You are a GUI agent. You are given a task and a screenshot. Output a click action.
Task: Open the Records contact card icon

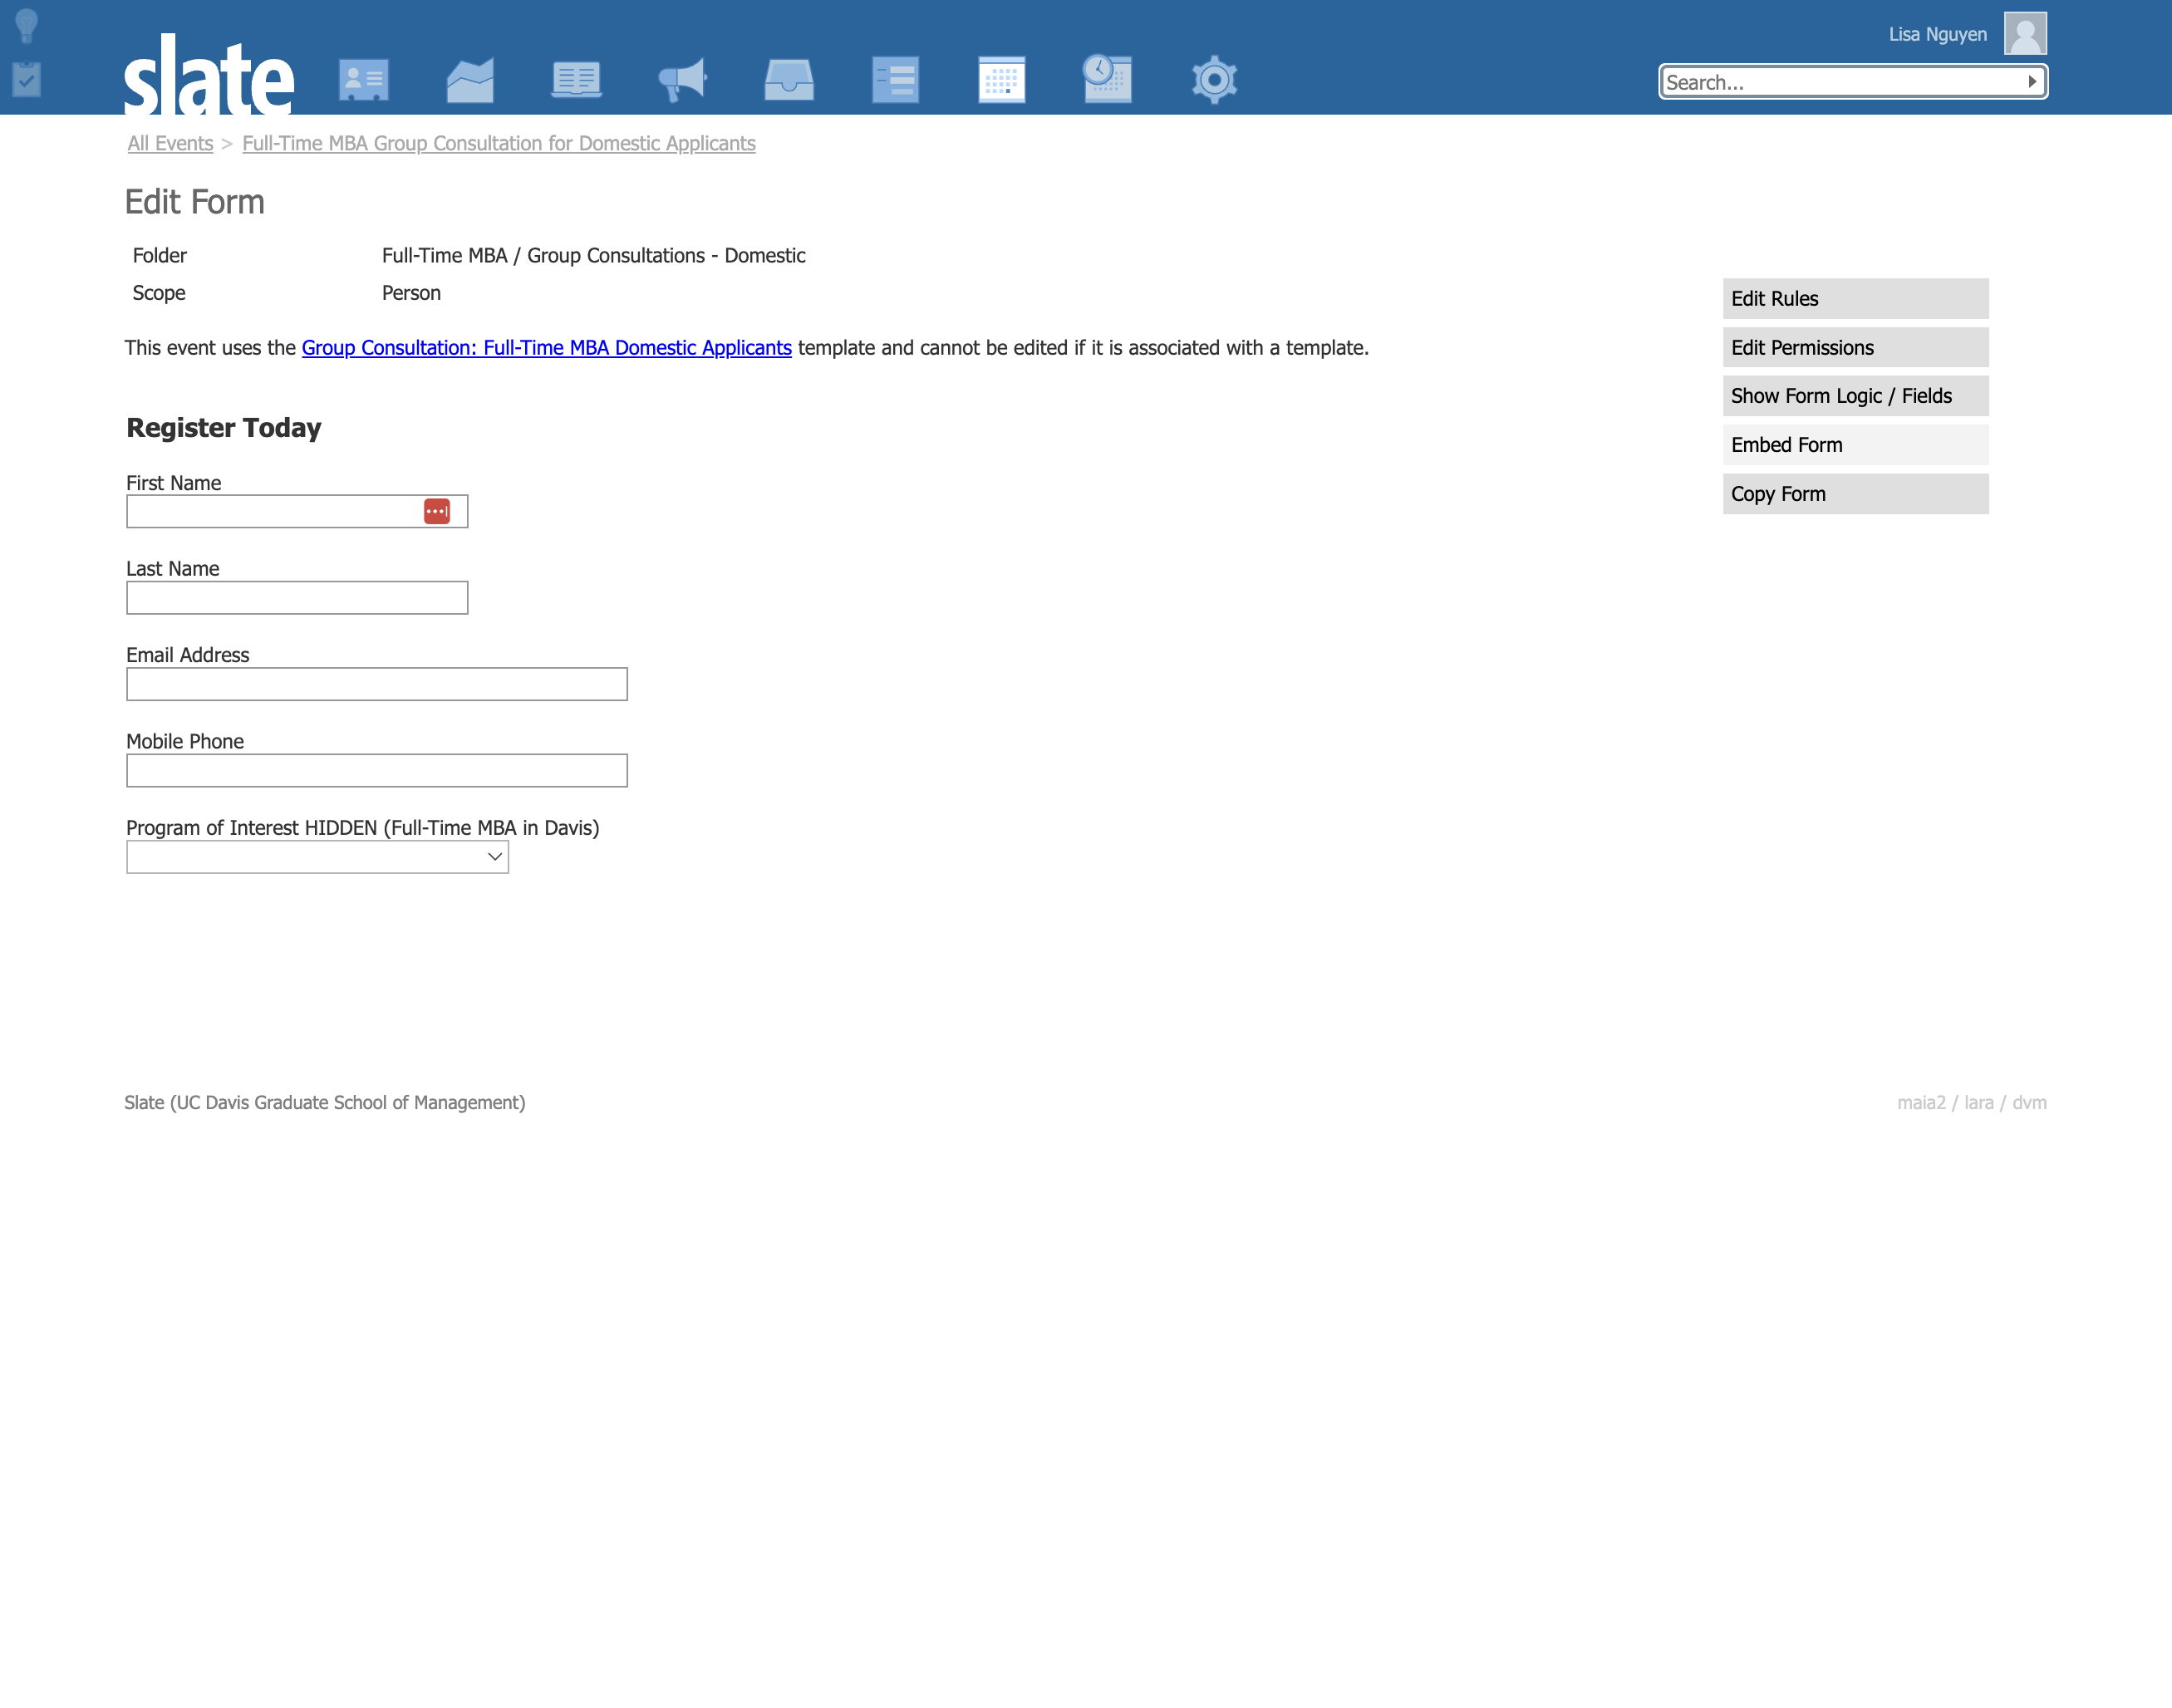click(364, 80)
